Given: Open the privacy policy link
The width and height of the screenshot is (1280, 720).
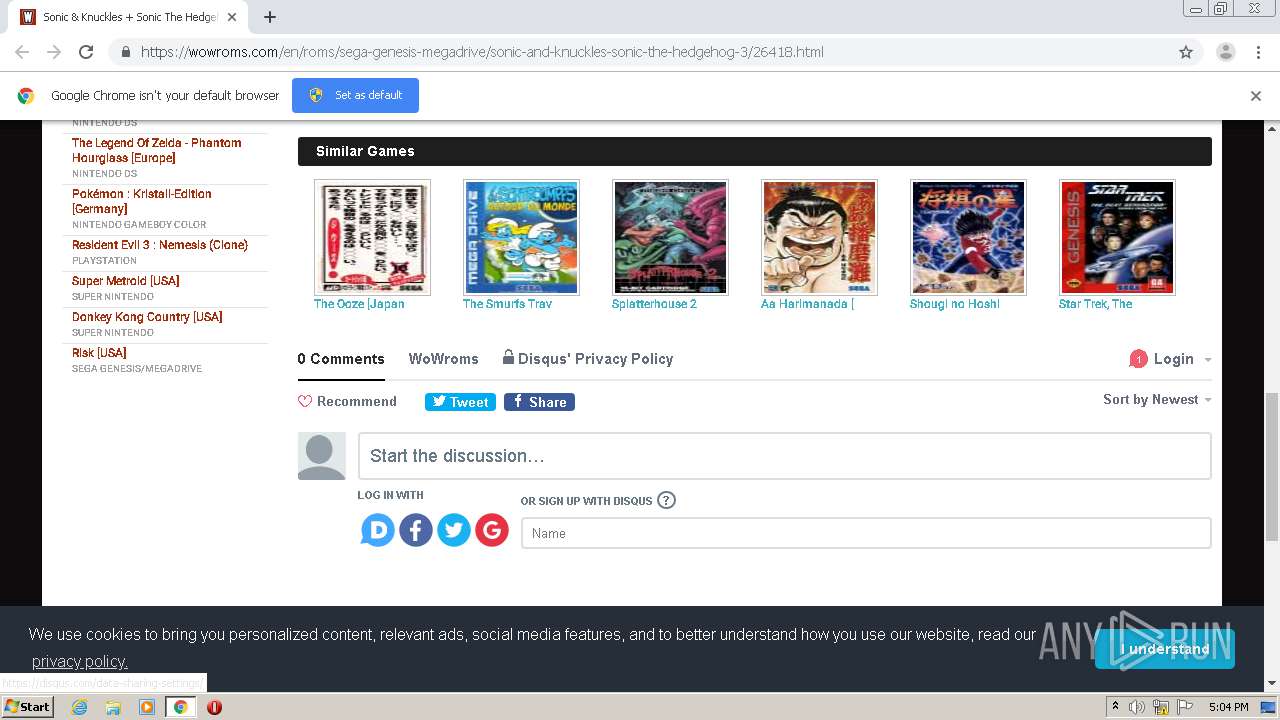Looking at the screenshot, I should tap(79, 661).
